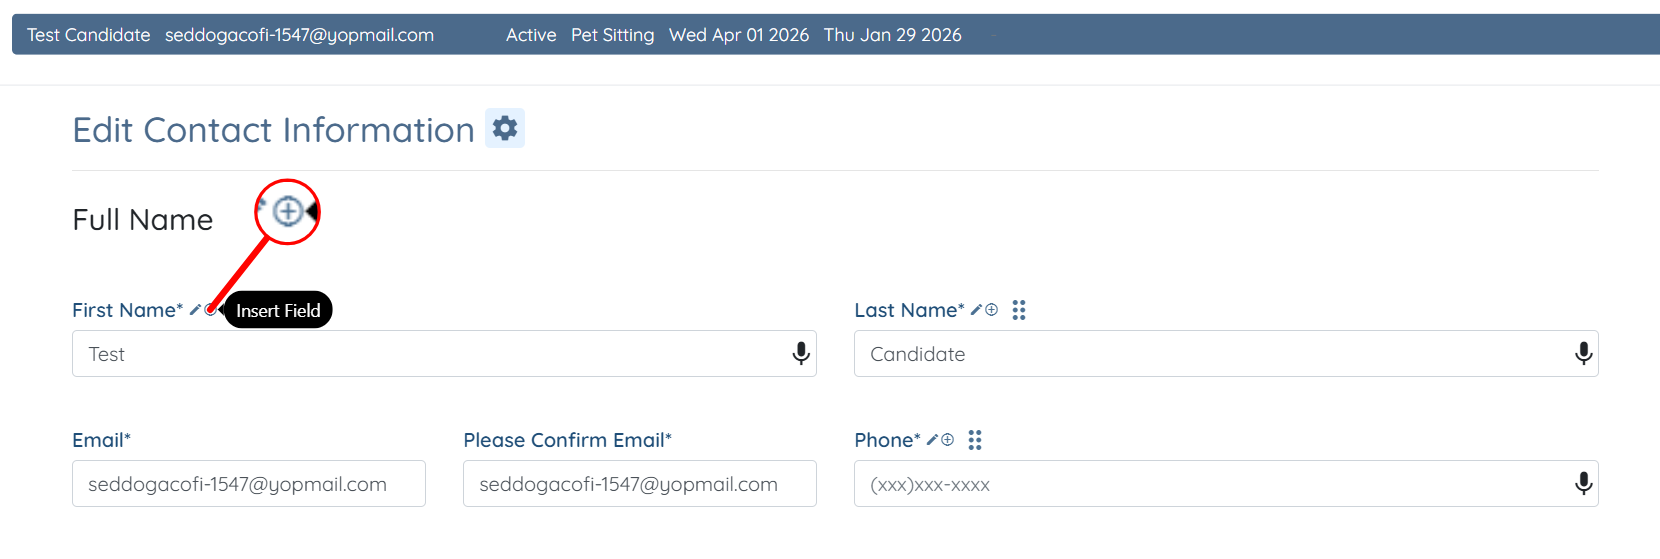Open settings gear beside Edit Contact Information
Viewport: 1660px width, 559px height.
click(505, 128)
